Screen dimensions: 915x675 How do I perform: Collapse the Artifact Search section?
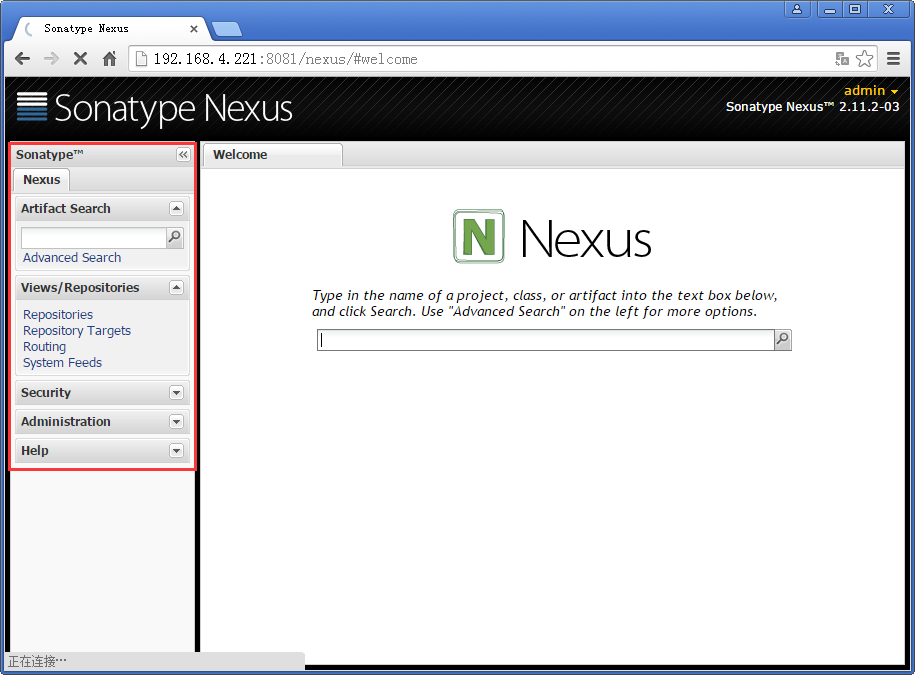pos(176,209)
